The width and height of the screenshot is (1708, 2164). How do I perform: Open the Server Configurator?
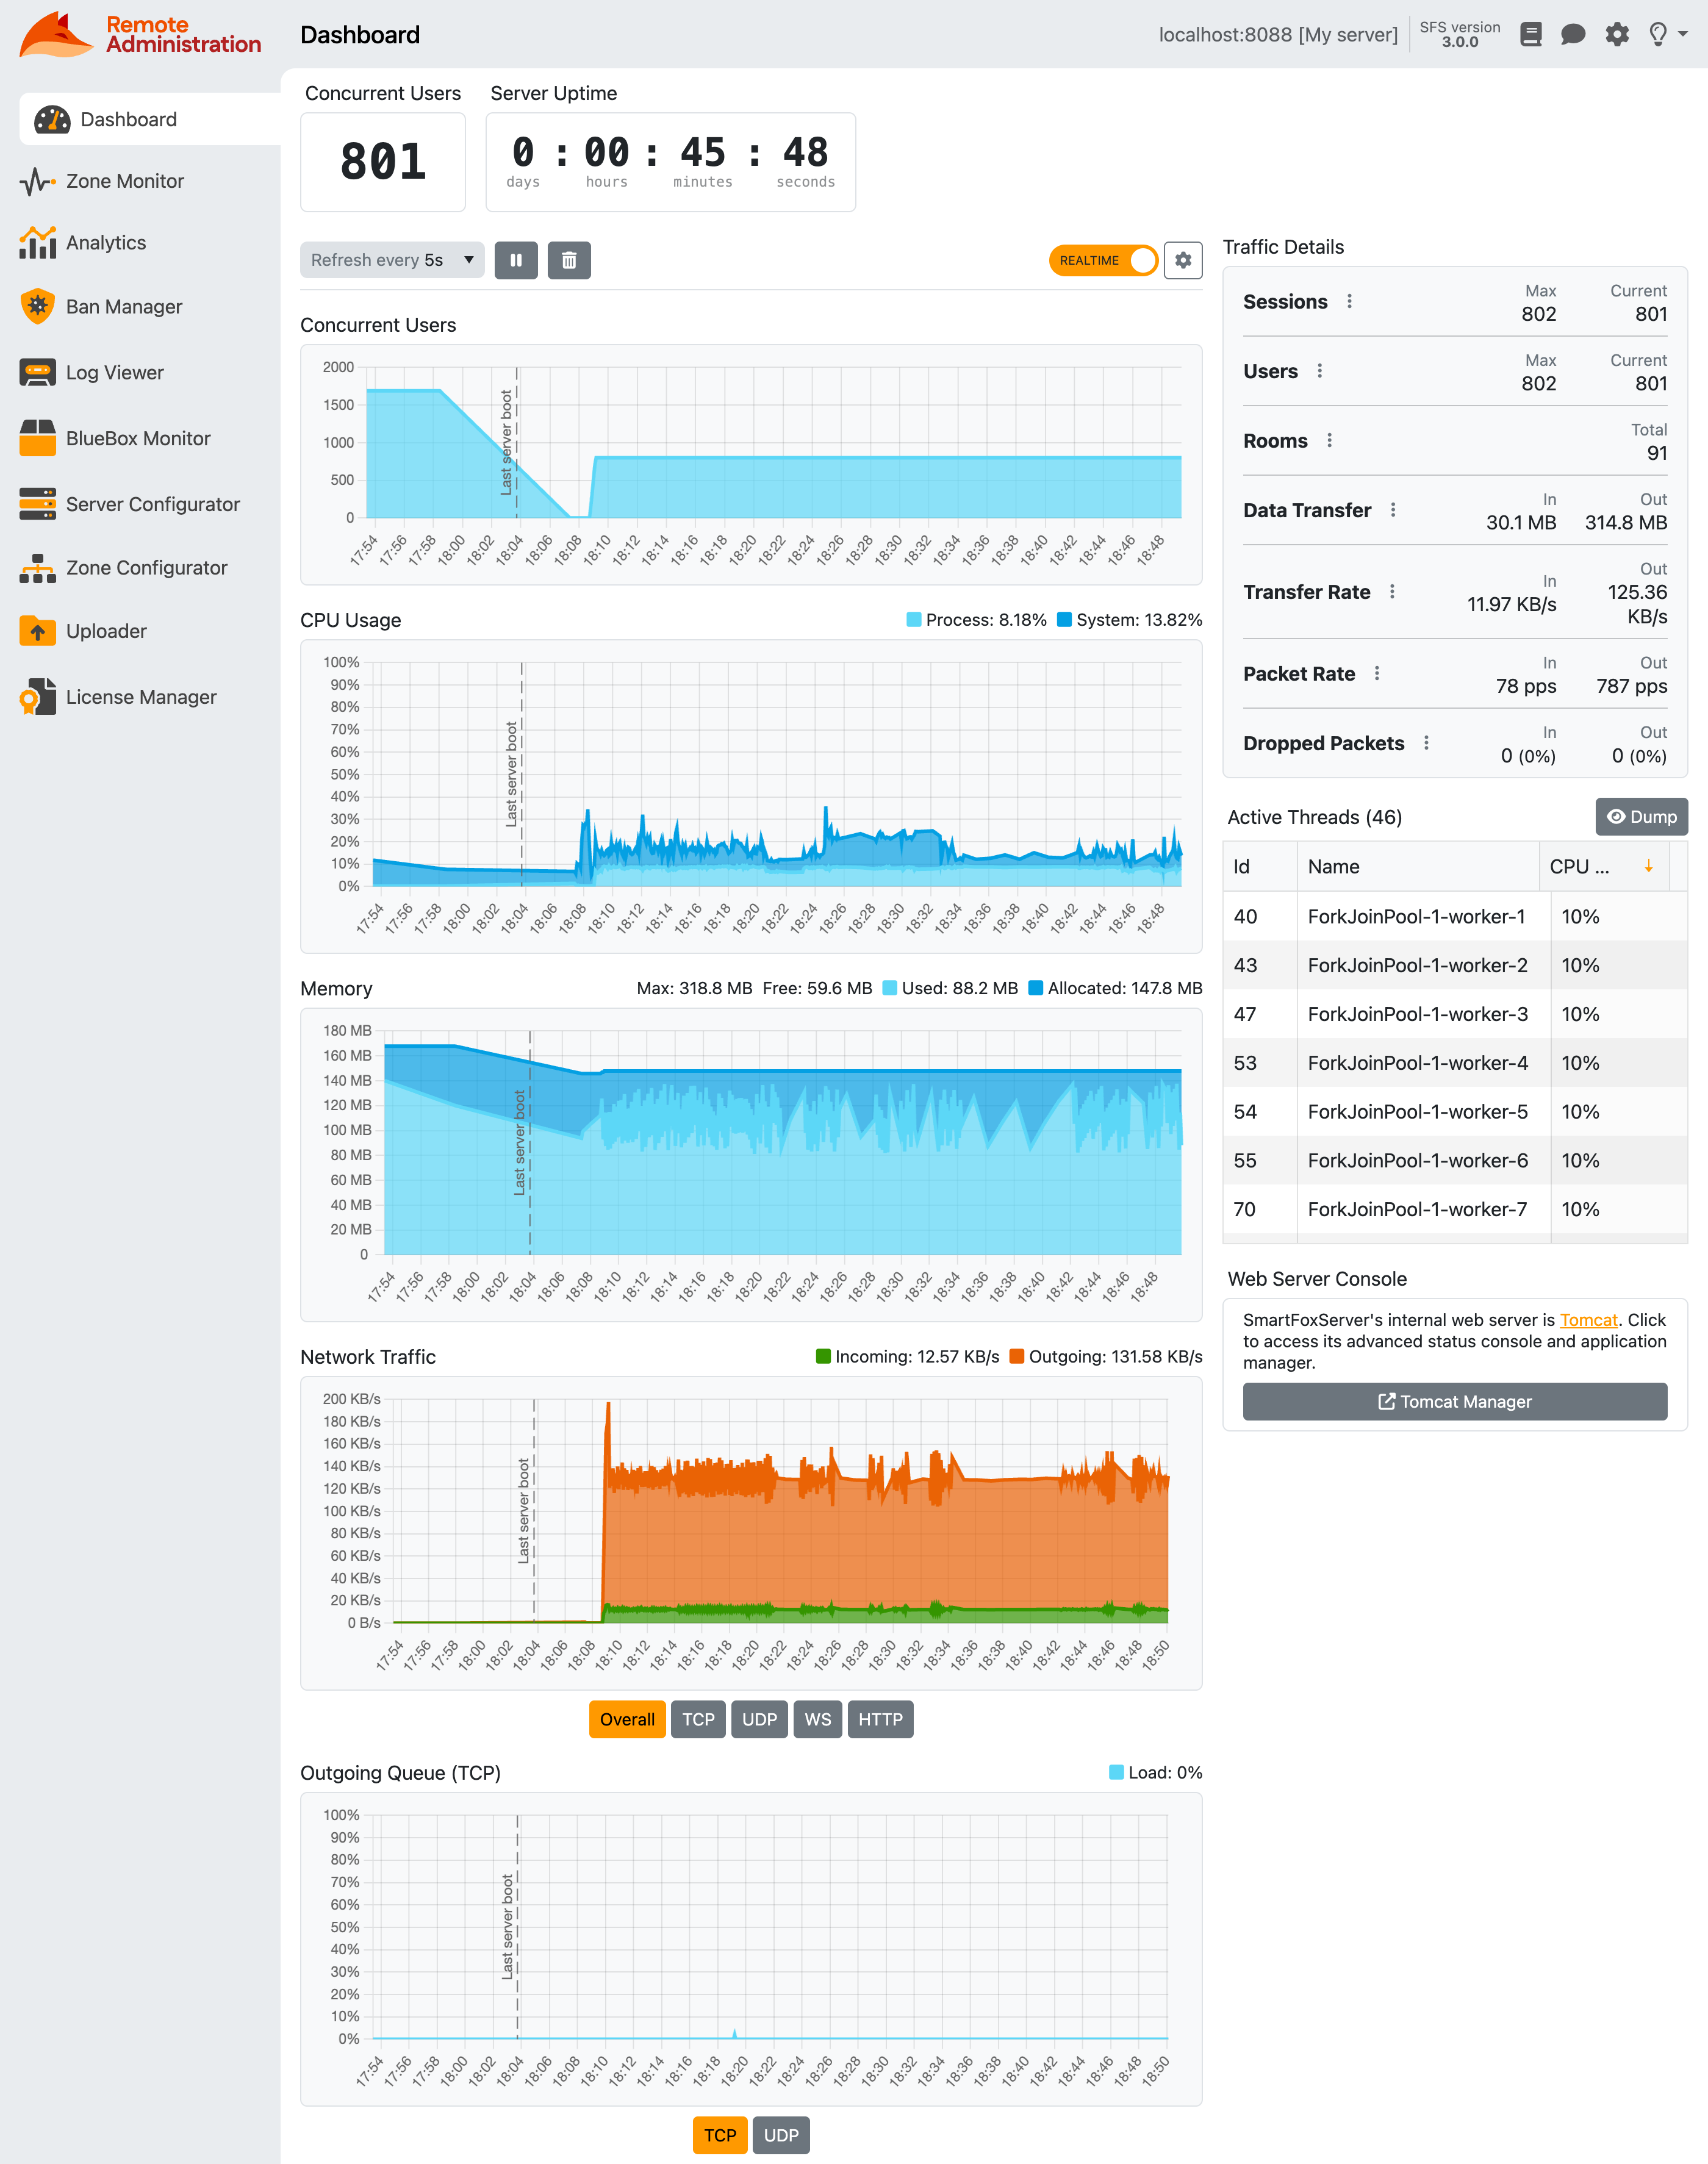(x=152, y=504)
